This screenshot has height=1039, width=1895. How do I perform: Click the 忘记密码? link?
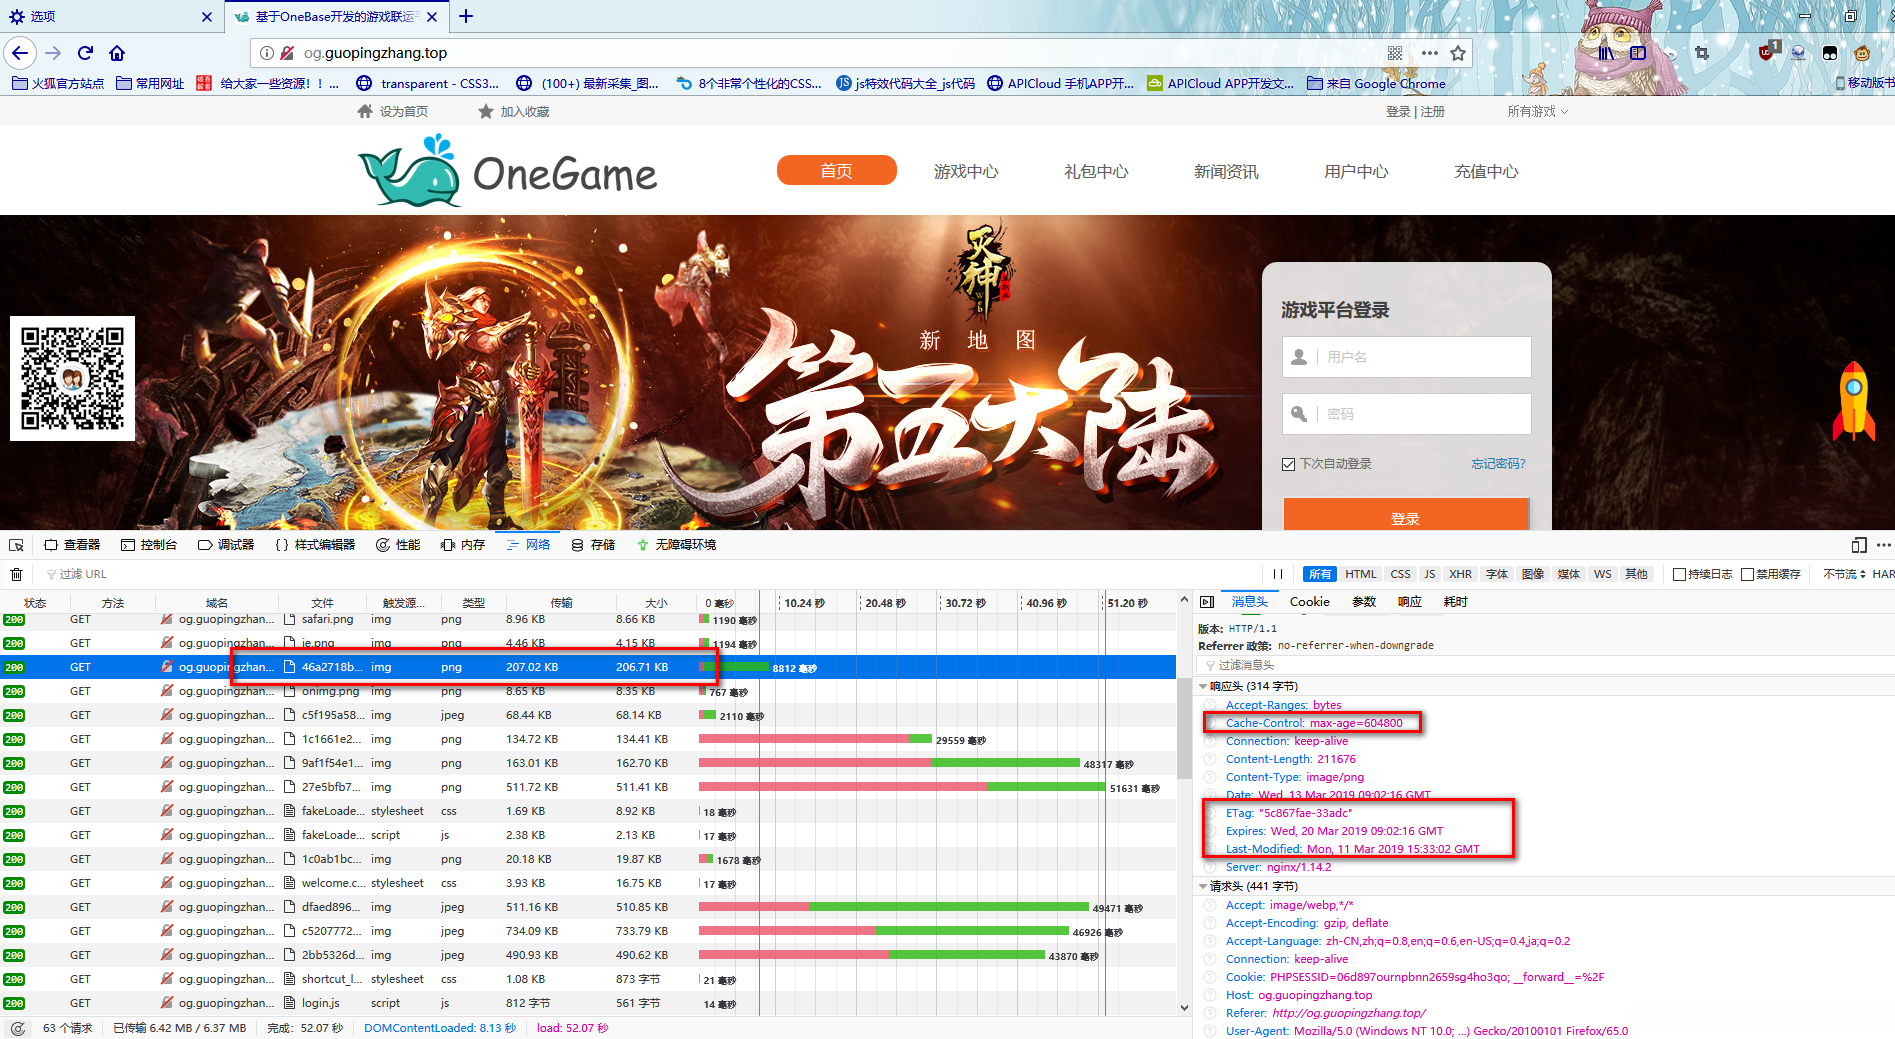[1498, 464]
